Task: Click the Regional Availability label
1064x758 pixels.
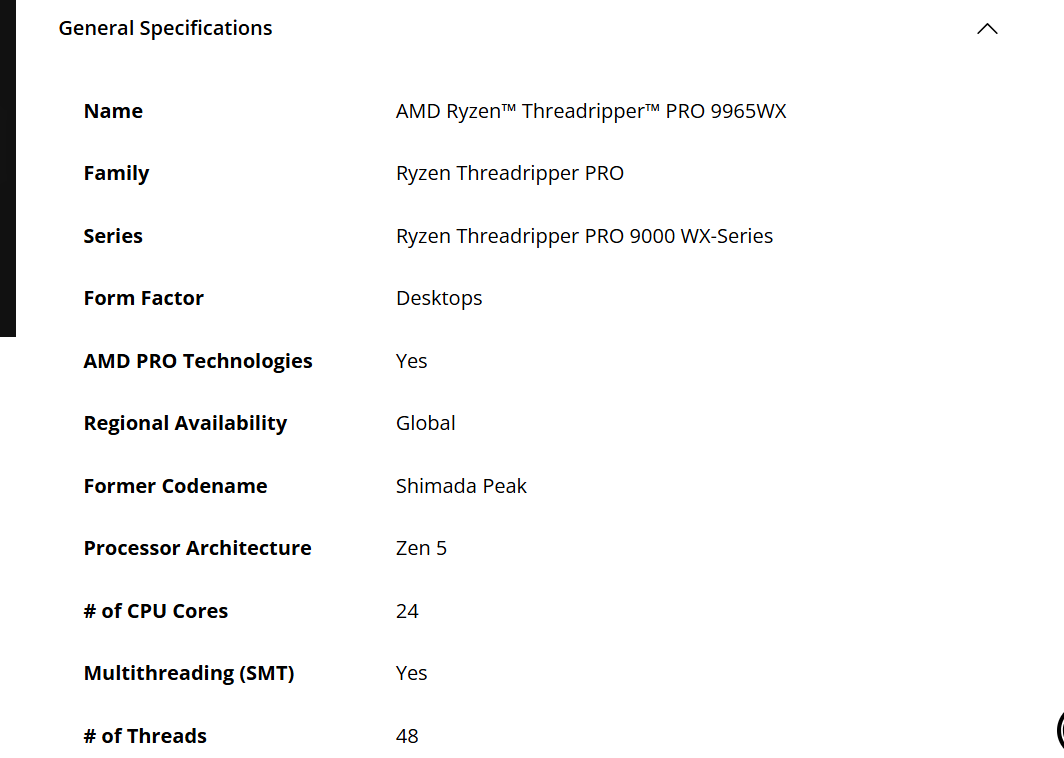Action: click(185, 423)
